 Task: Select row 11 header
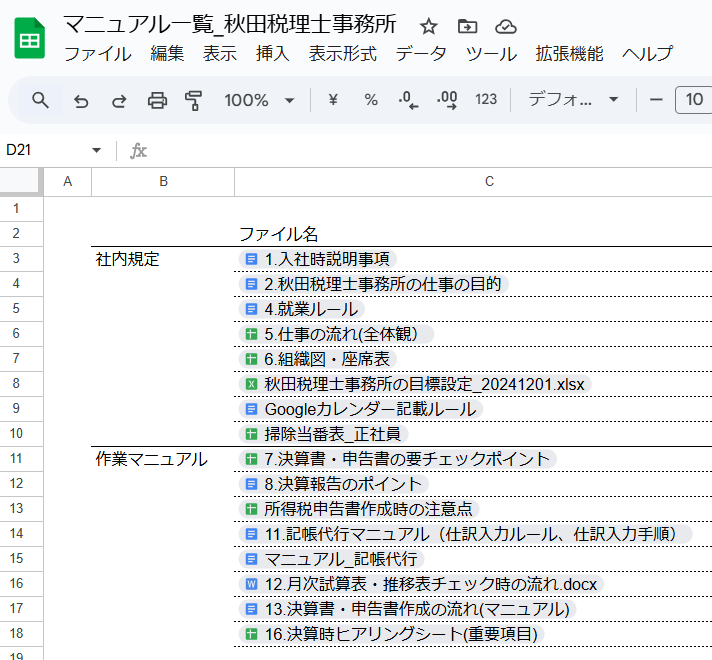21,458
